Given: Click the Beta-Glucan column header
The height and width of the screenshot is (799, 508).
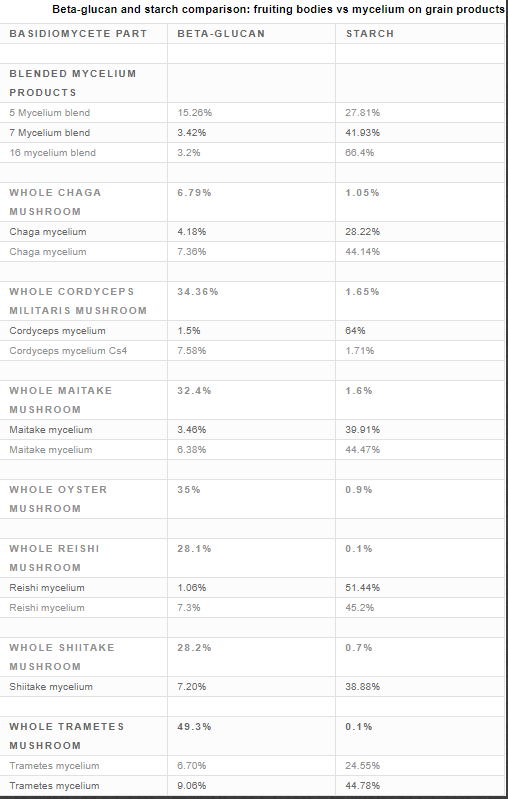Looking at the screenshot, I should [x=221, y=34].
